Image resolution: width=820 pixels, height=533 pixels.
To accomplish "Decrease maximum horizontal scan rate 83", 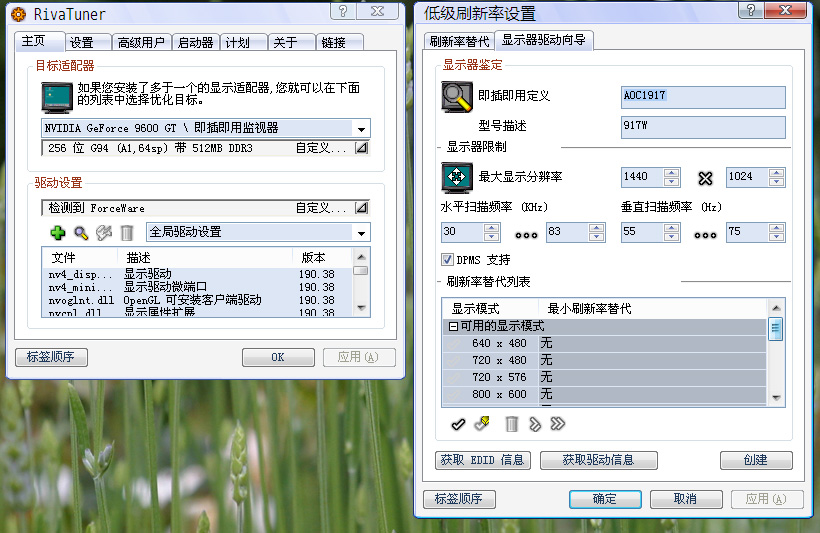I will click(x=596, y=237).
